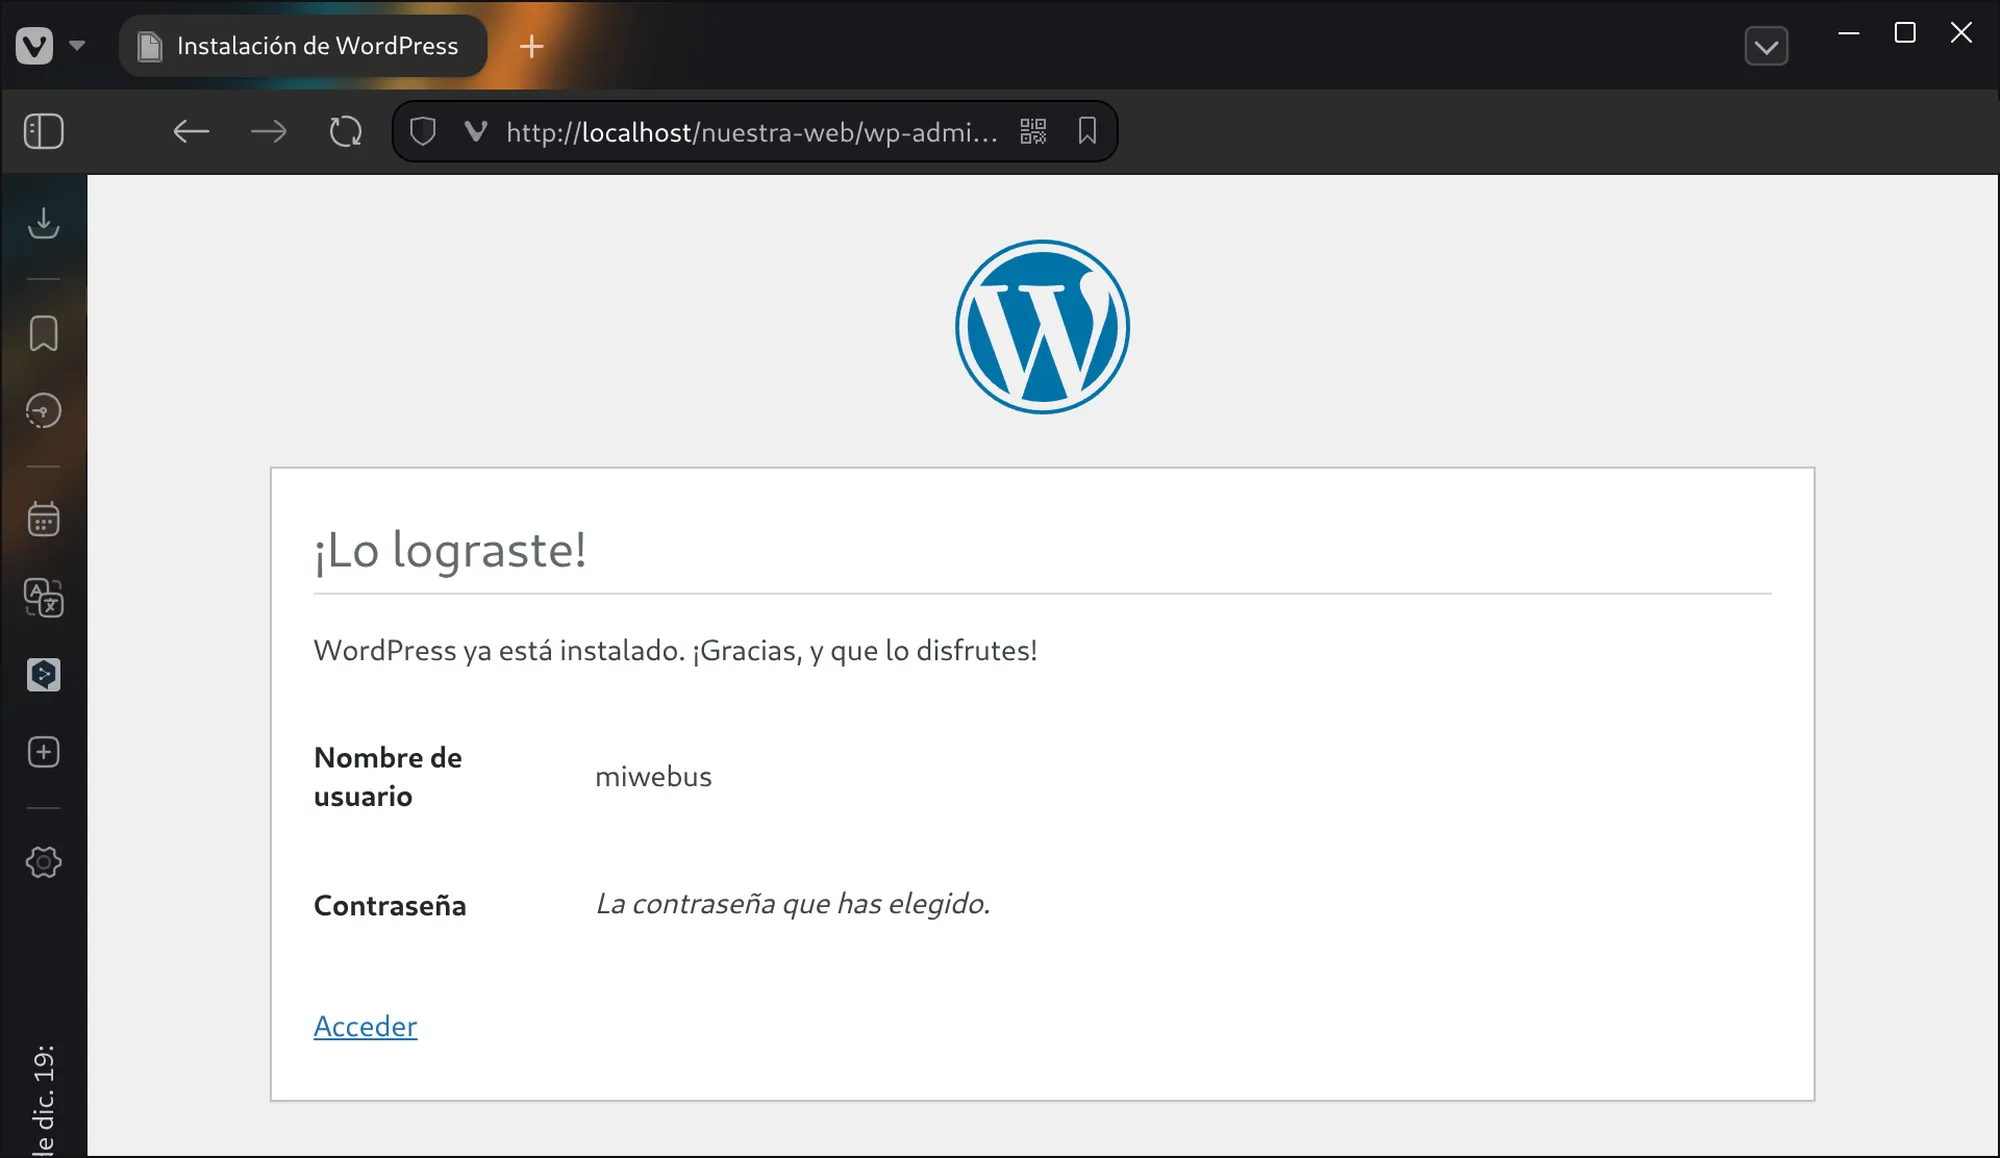Open the Calendar panel
2000x1158 pixels.
pyautogui.click(x=43, y=519)
